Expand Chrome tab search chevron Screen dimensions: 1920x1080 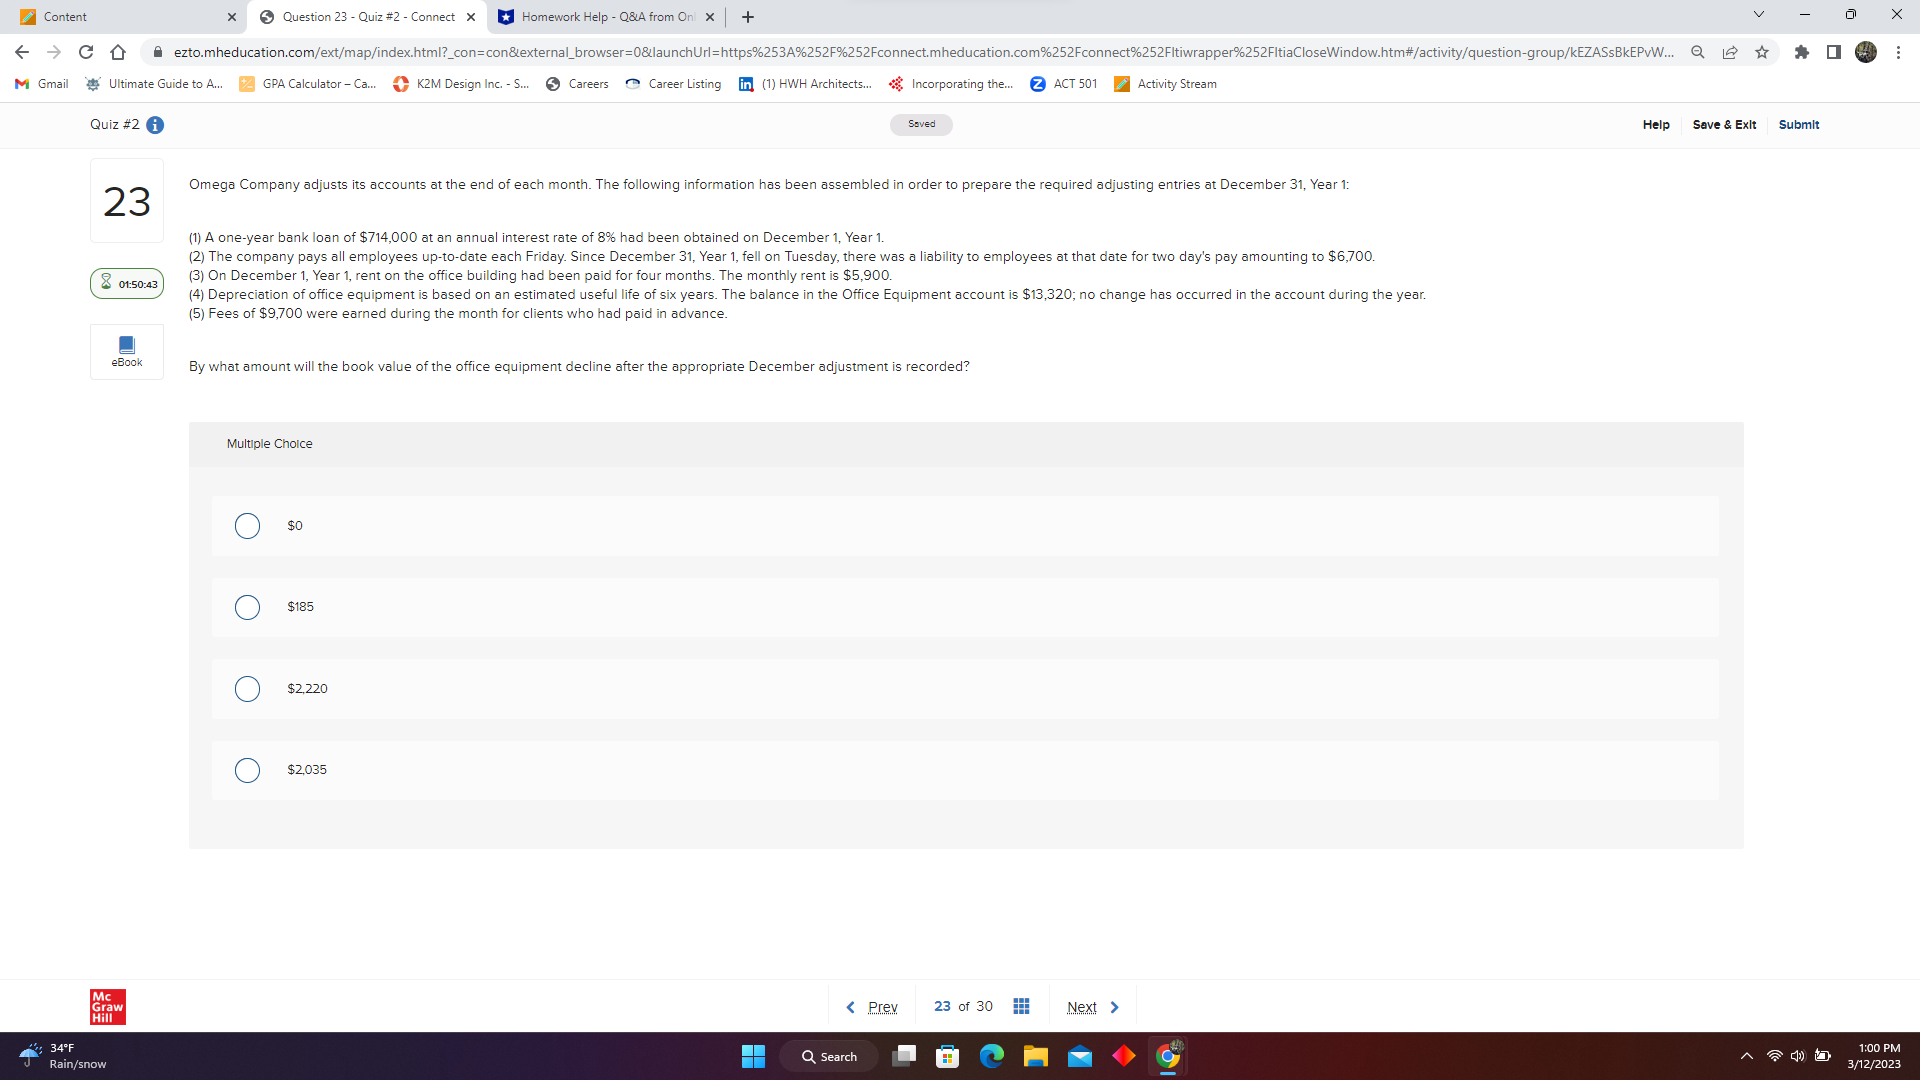pyautogui.click(x=1759, y=15)
